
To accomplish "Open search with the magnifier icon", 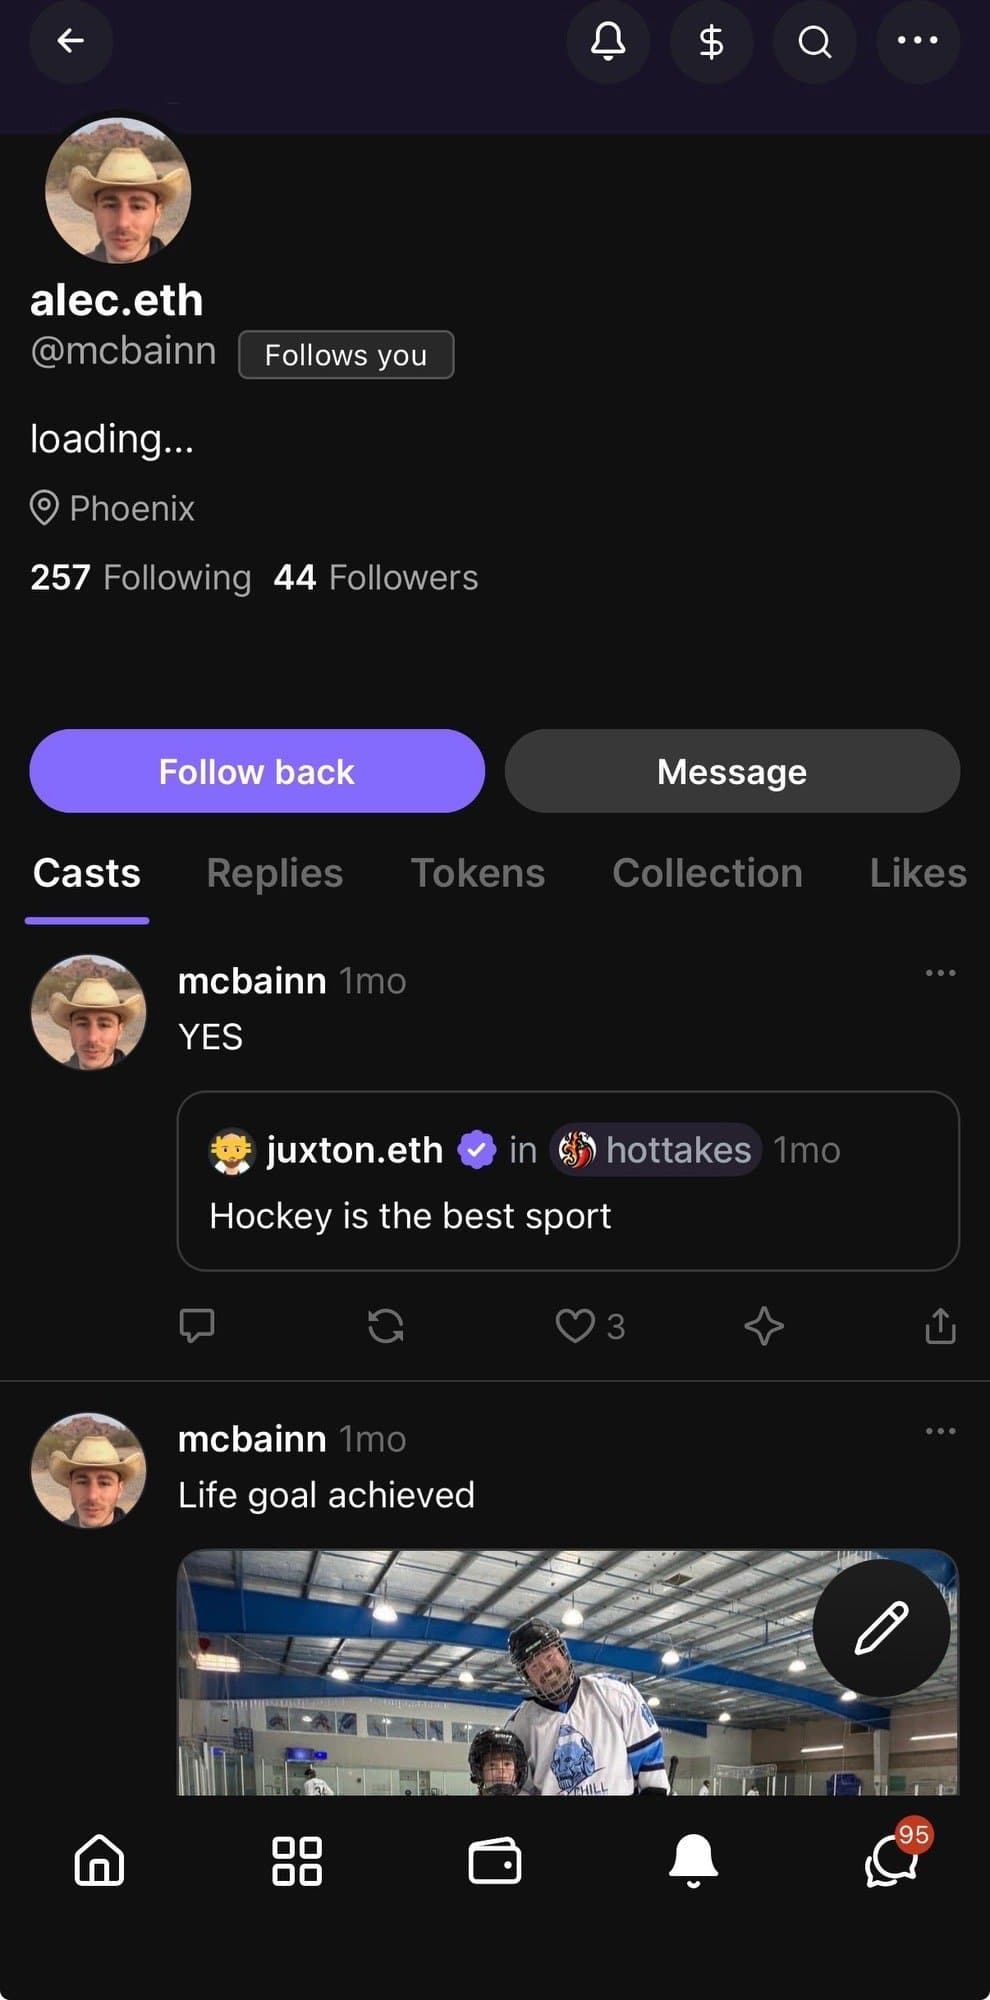I will (x=814, y=41).
